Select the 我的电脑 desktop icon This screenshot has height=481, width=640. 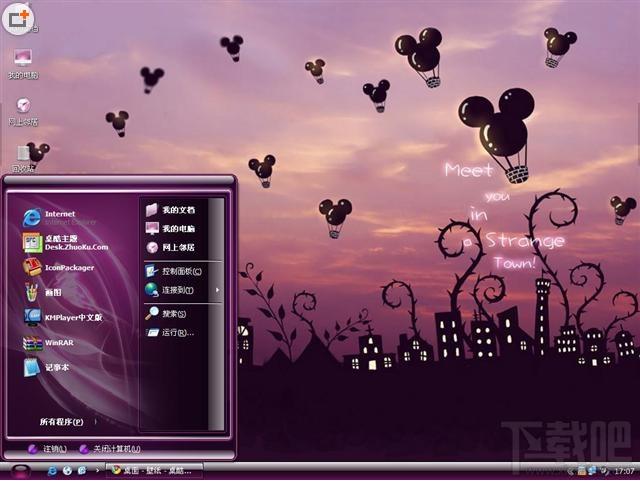point(23,64)
